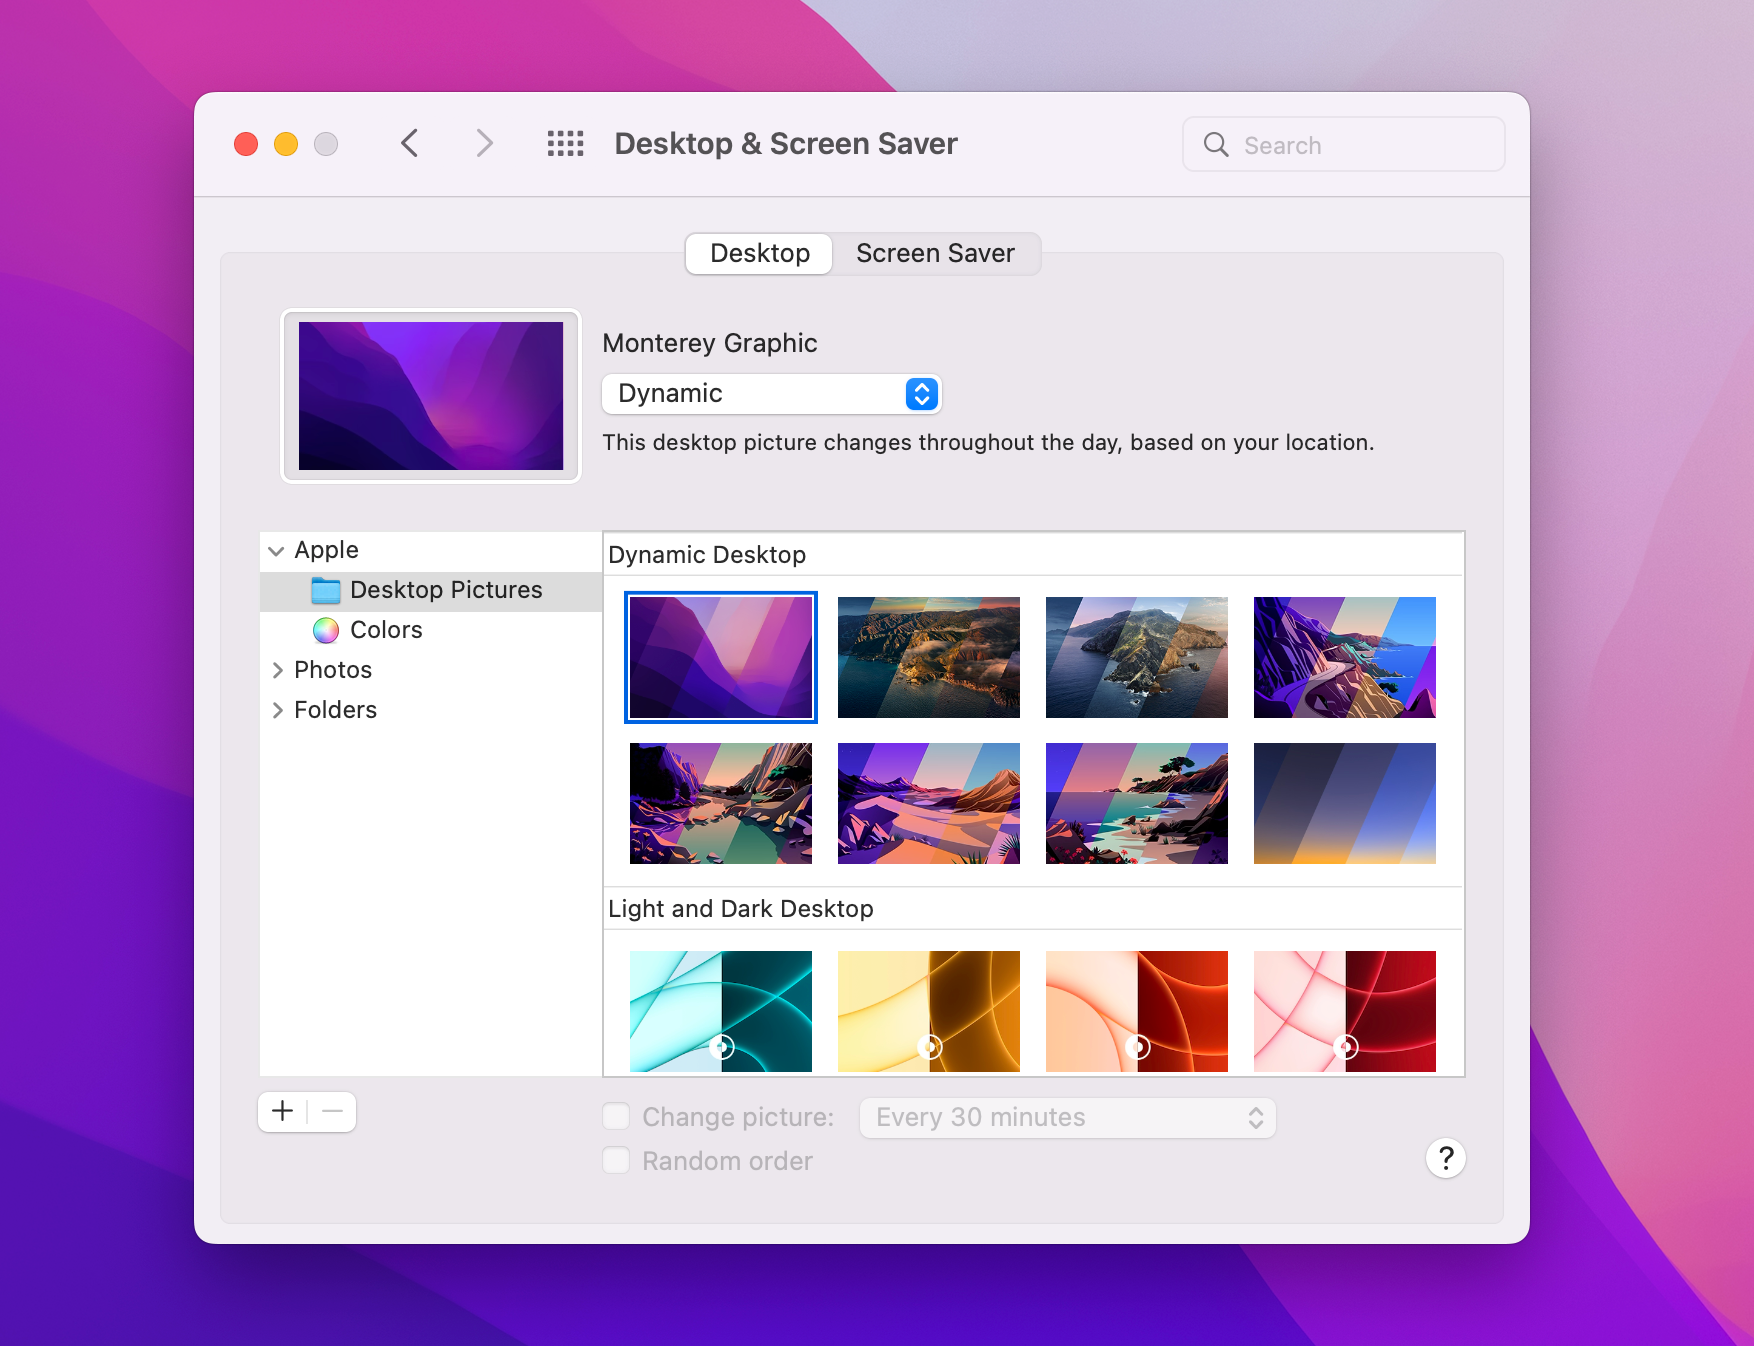Open the Every 30 minutes dropdown
Screen dimensions: 1754x1346
(1067, 1118)
